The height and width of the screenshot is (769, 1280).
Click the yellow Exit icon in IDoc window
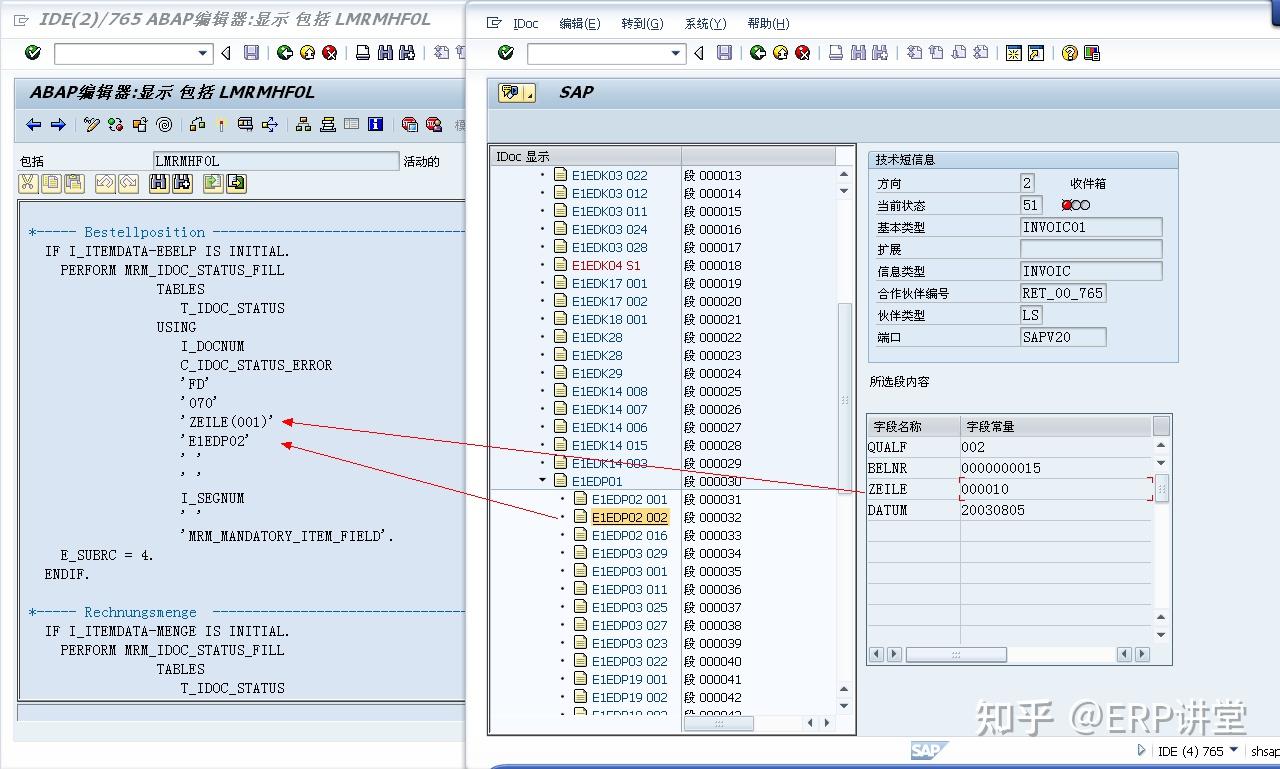[780, 53]
